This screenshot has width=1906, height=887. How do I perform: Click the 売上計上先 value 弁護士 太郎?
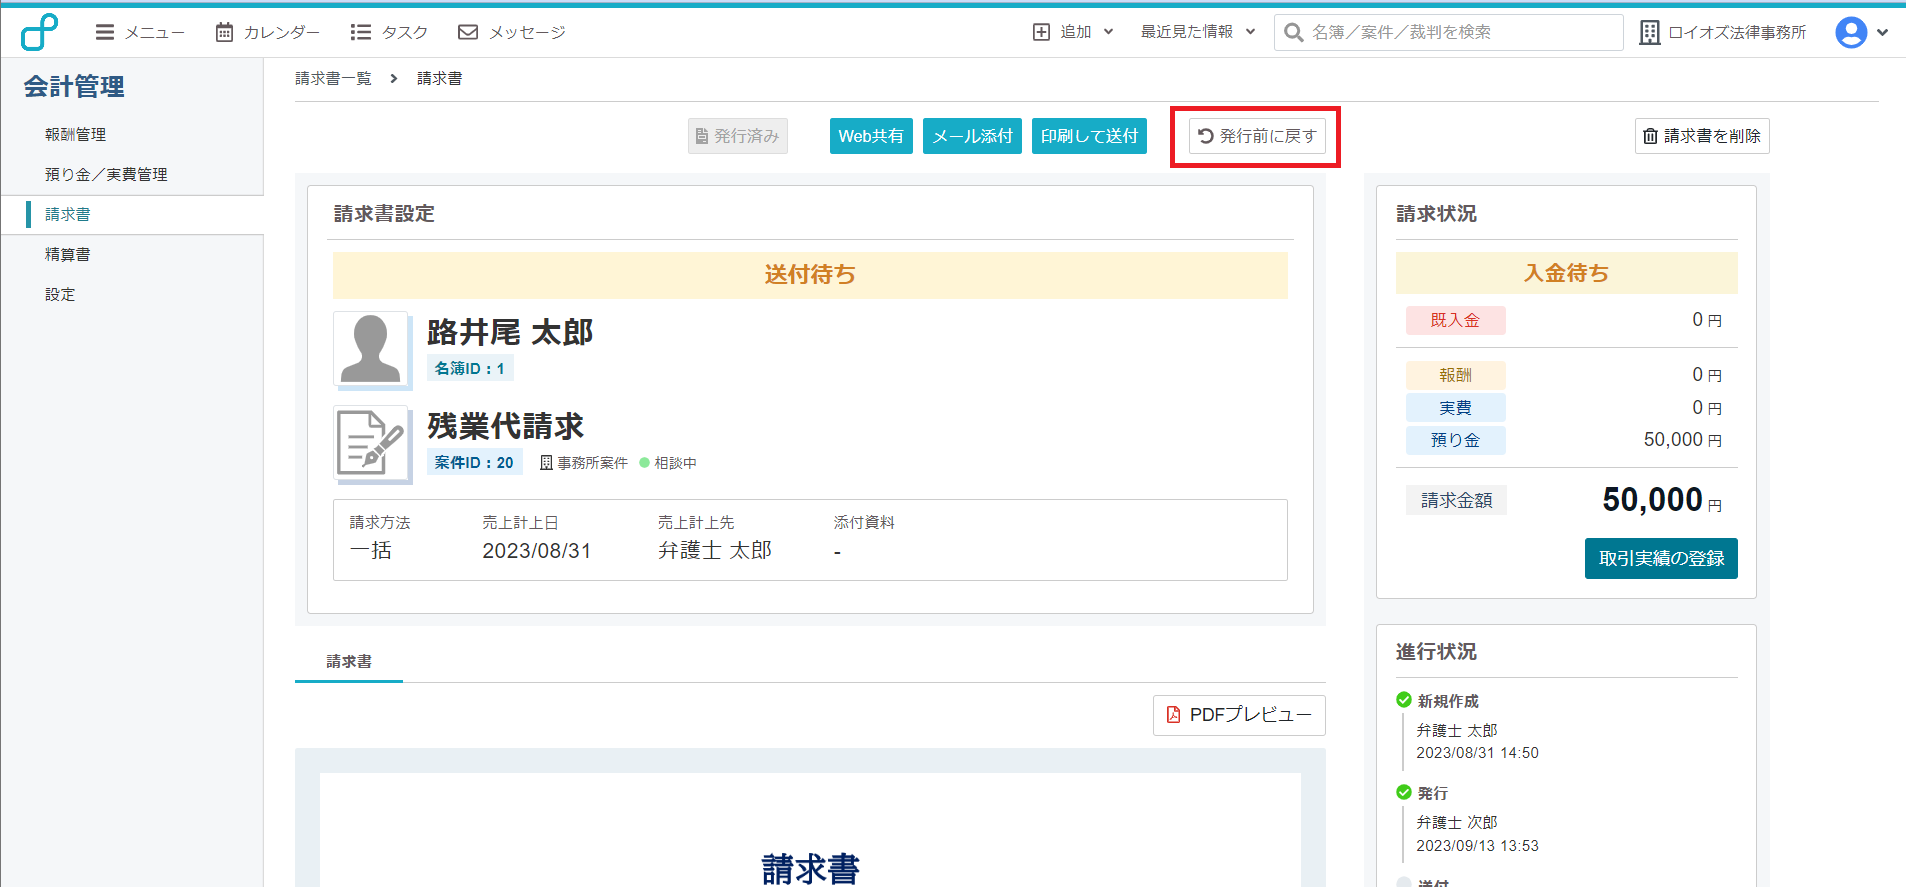[715, 551]
